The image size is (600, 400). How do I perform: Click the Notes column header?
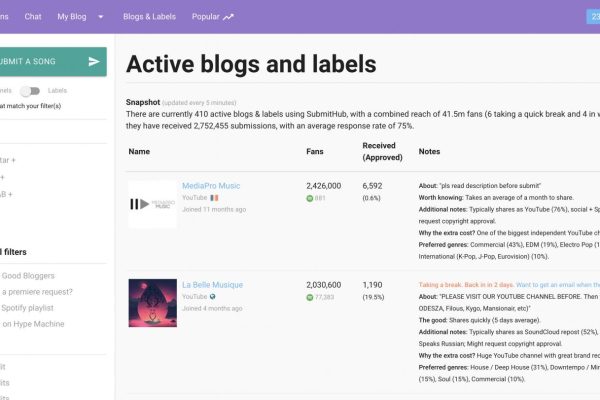(x=429, y=152)
